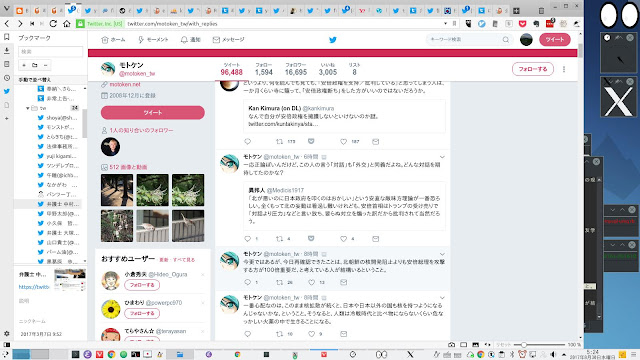Image resolution: width=640 pixels, height=360 pixels.
Task: Open dropdown on tweet with 26 retweets
Action: [442, 254]
